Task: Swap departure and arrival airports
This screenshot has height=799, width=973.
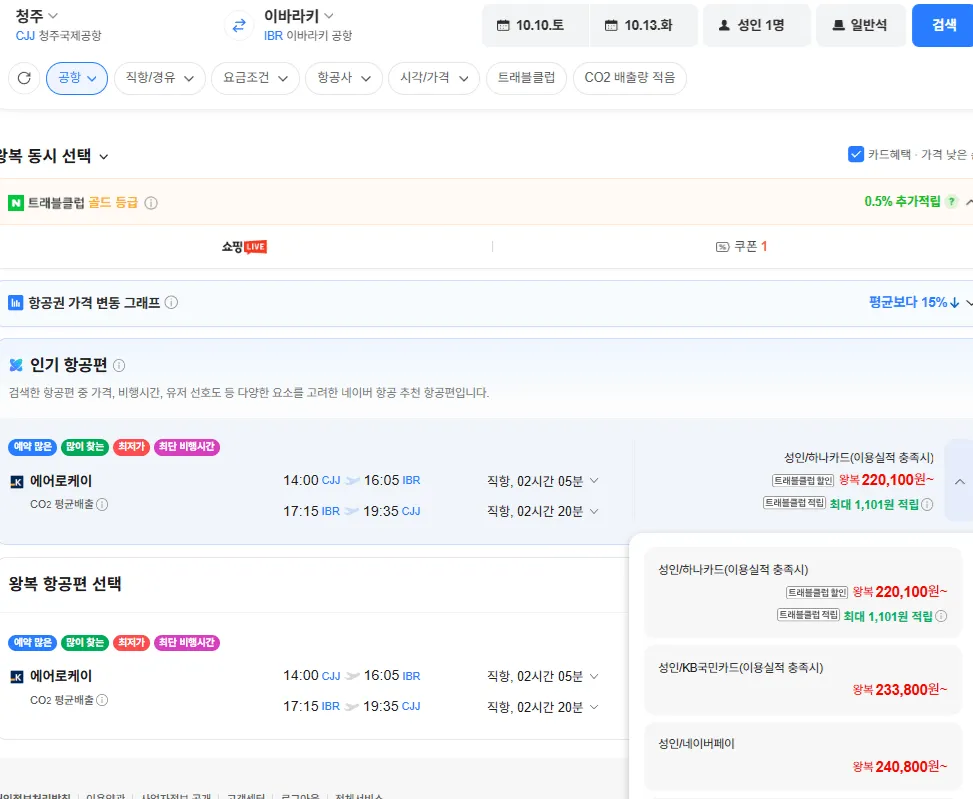Action: 239,25
